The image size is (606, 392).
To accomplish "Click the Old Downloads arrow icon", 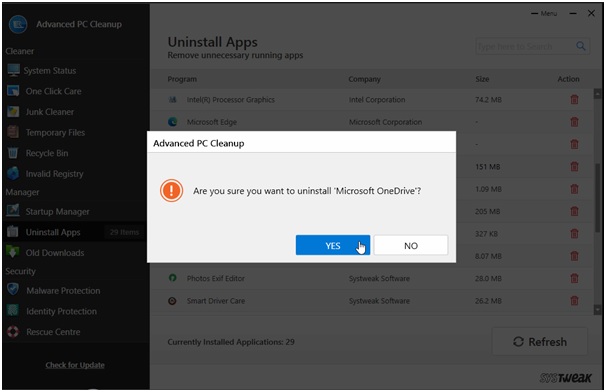I will pyautogui.click(x=13, y=252).
